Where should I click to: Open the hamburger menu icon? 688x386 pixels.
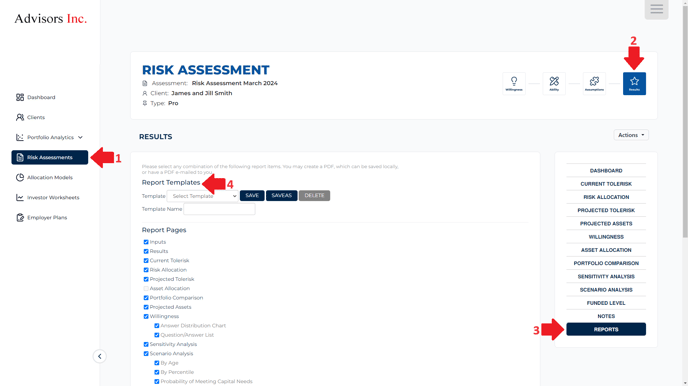[x=656, y=9]
